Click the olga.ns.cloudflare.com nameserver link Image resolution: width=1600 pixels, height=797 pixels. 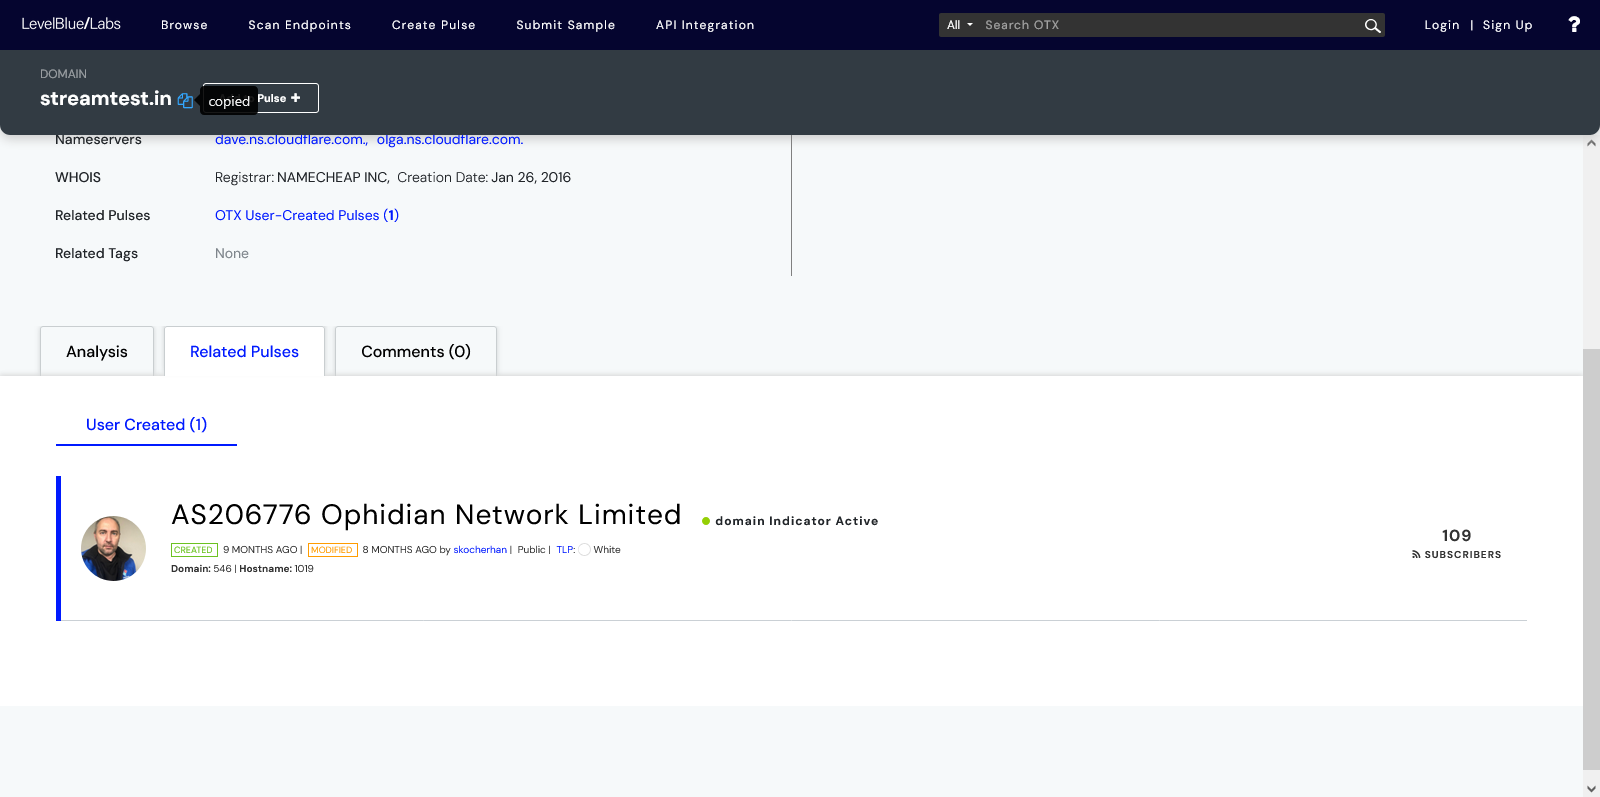point(449,140)
